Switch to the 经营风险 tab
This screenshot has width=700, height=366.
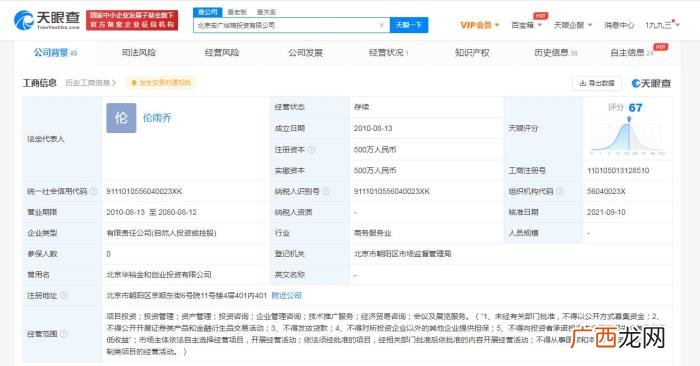click(222, 53)
